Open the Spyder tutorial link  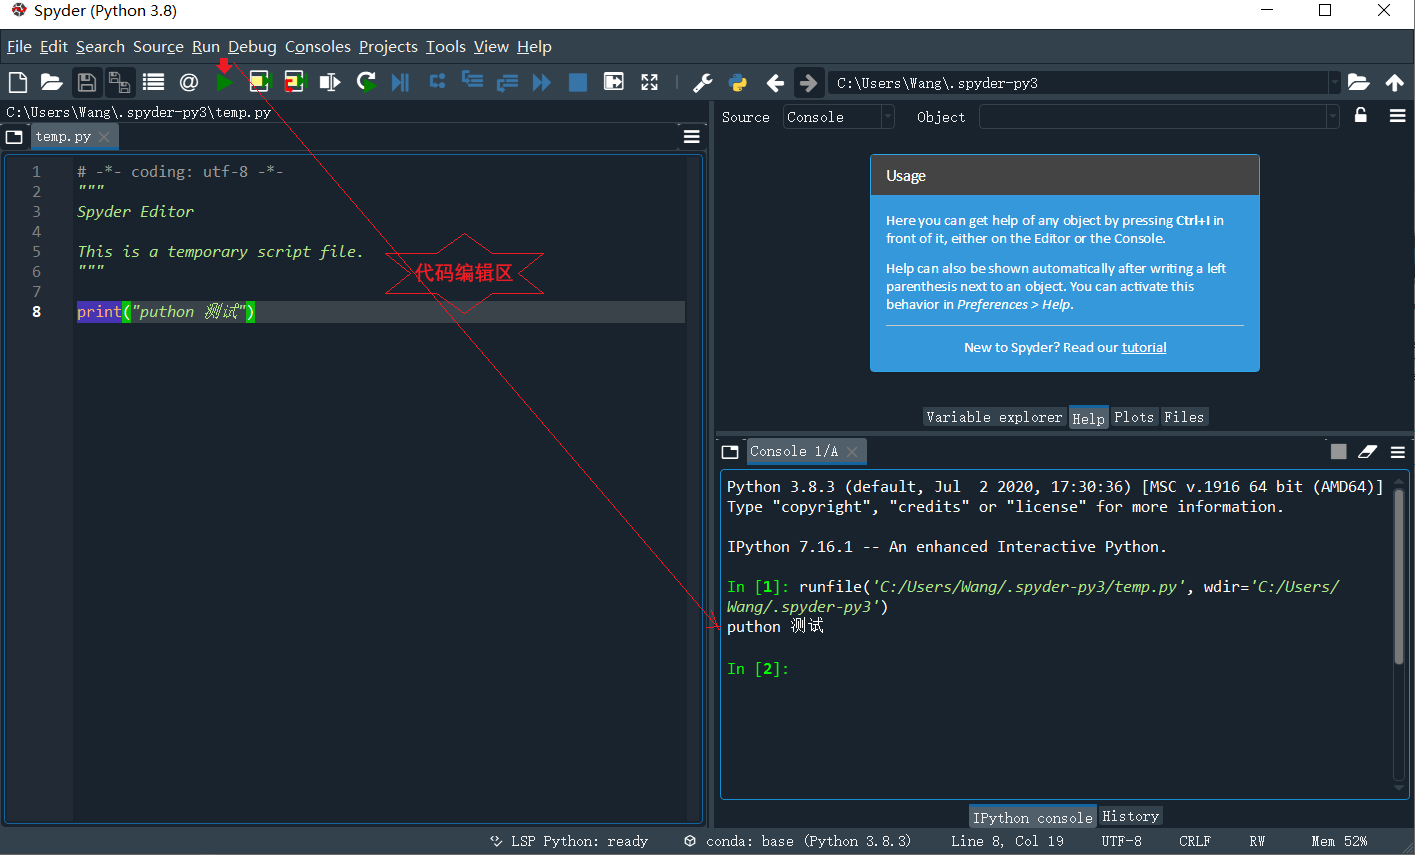coord(1144,347)
